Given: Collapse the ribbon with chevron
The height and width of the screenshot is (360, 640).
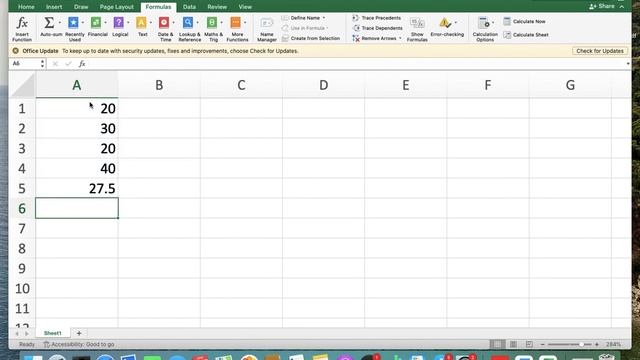Looking at the screenshot, I should click(x=622, y=7).
